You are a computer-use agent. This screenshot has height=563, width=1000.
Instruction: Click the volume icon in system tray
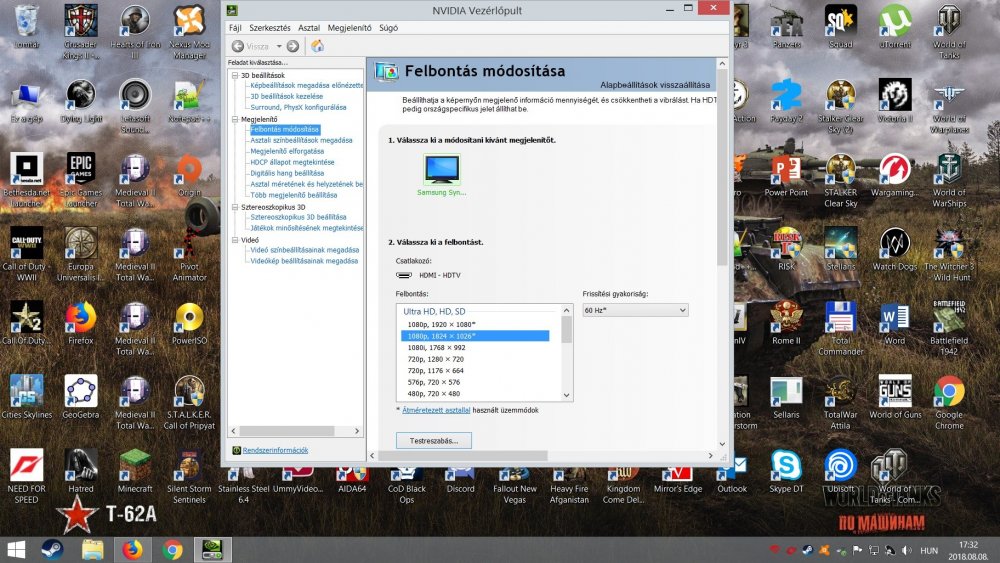(x=906, y=550)
